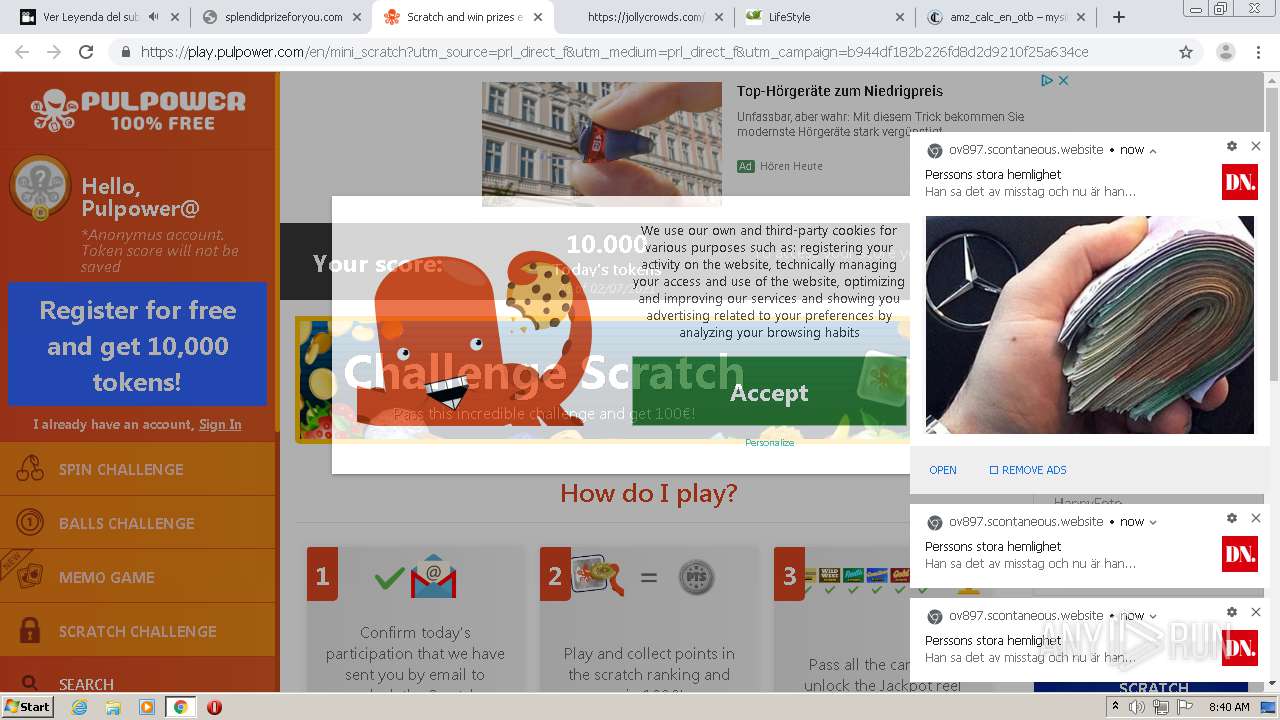Open Memo Game from sidebar
The width and height of the screenshot is (1280, 720).
point(138,577)
